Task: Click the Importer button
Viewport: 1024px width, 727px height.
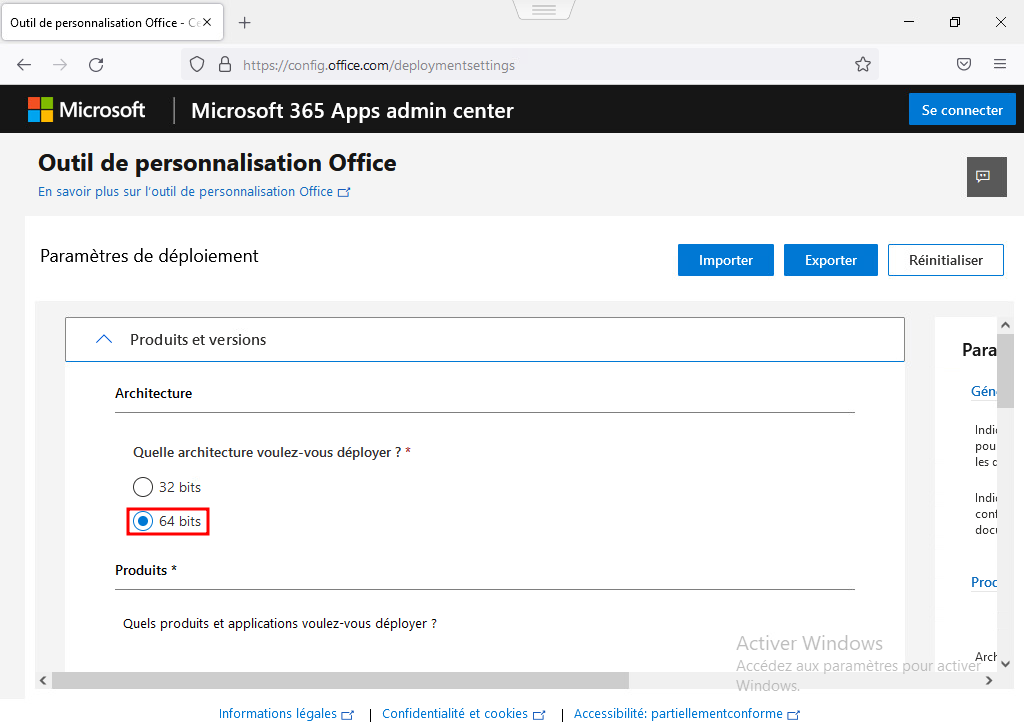Action: (726, 260)
